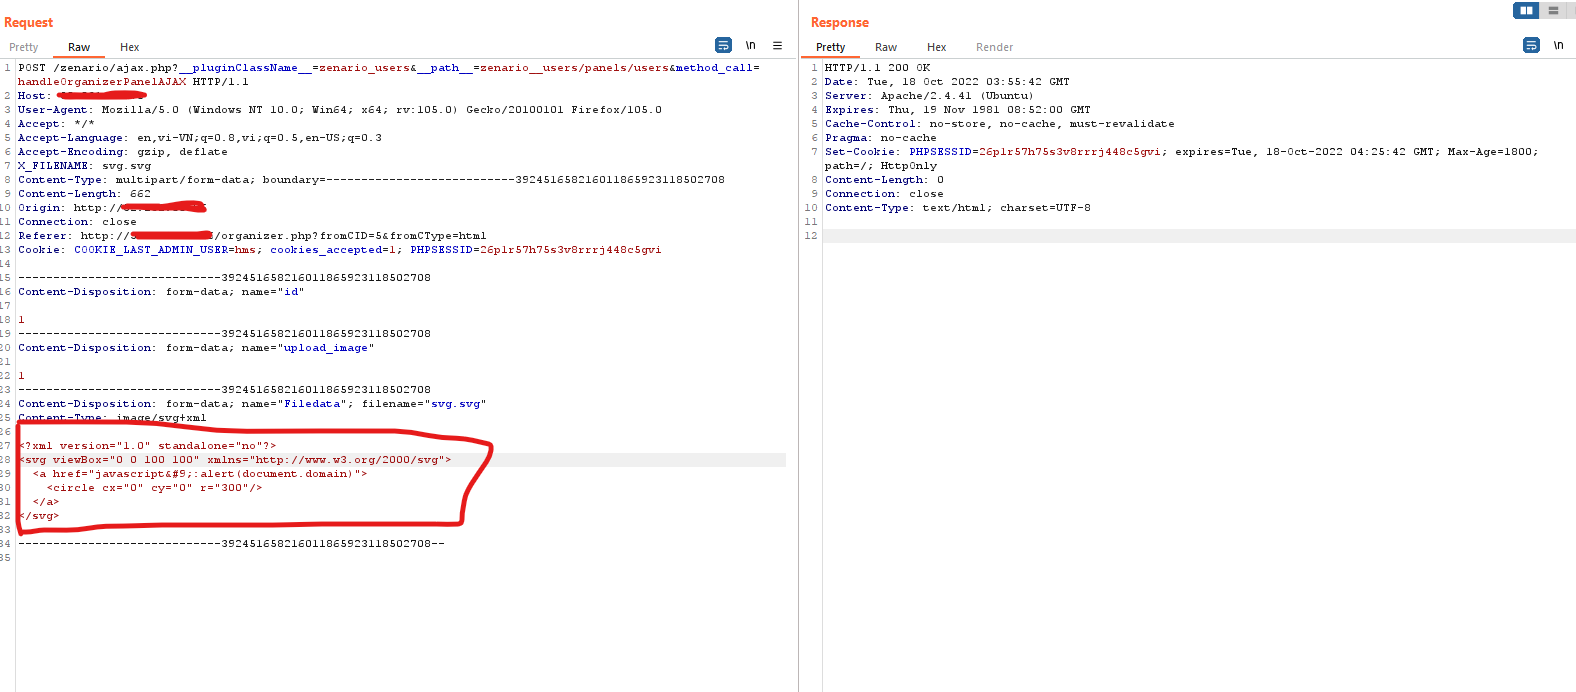Click the response 'Expires: Thu, 19 Nov 1981' line
This screenshot has height=692, width=1576.
click(958, 110)
